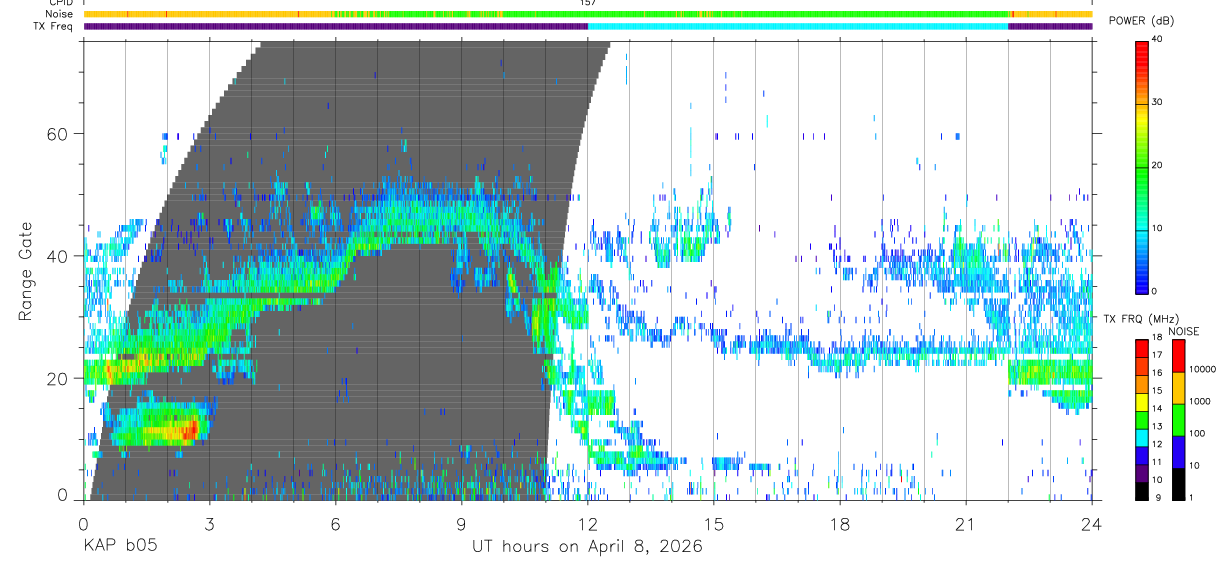This screenshot has width=1228, height=567.
Task: Click the 'KAP b05' radar label
Action: [x=119, y=547]
